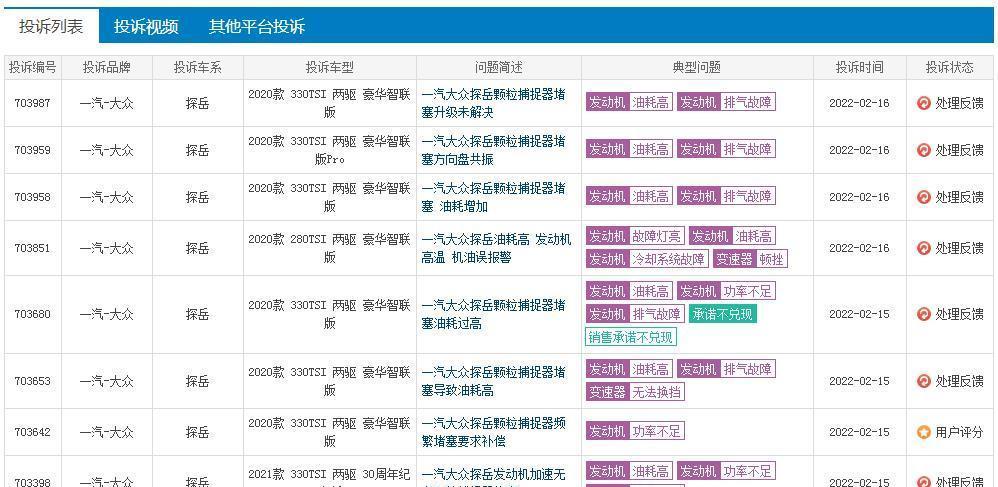Switch to the 投诉列表 tab
The image size is (998, 487).
coord(51,26)
